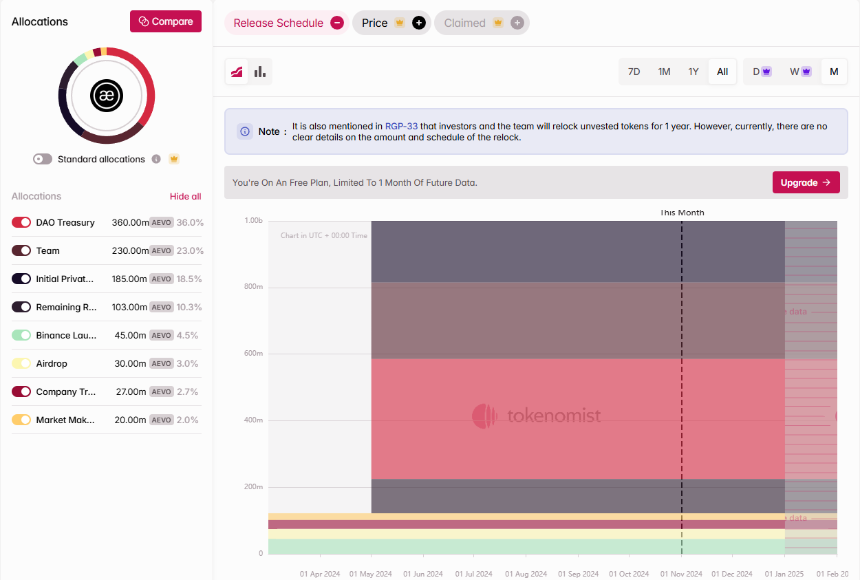
Task: Switch to the area chart view icon
Action: [236, 72]
